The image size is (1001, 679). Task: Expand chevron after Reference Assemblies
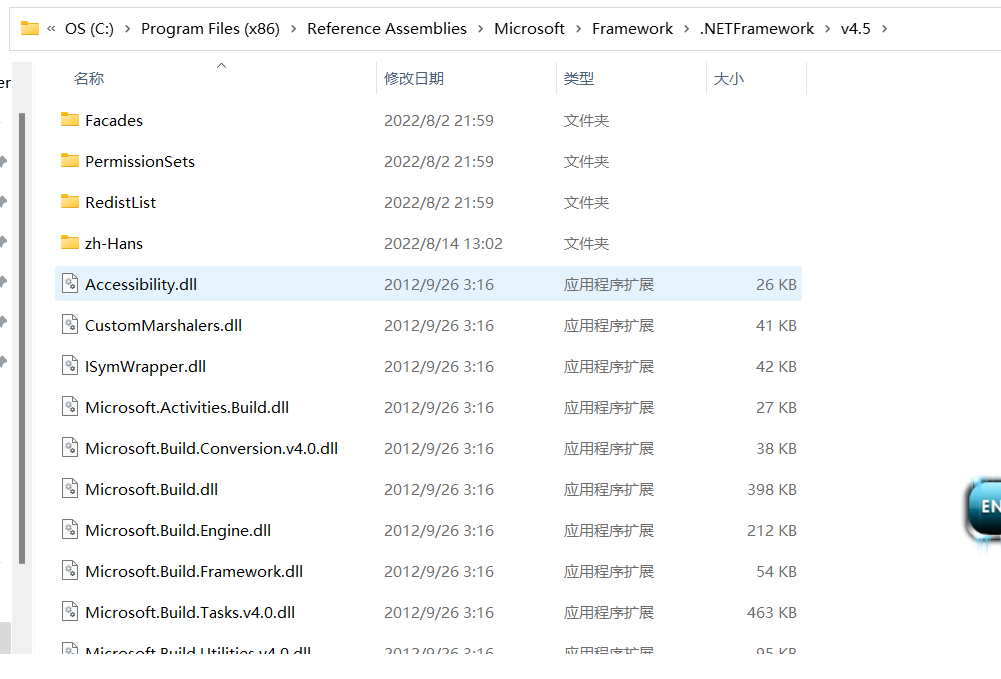pos(481,29)
